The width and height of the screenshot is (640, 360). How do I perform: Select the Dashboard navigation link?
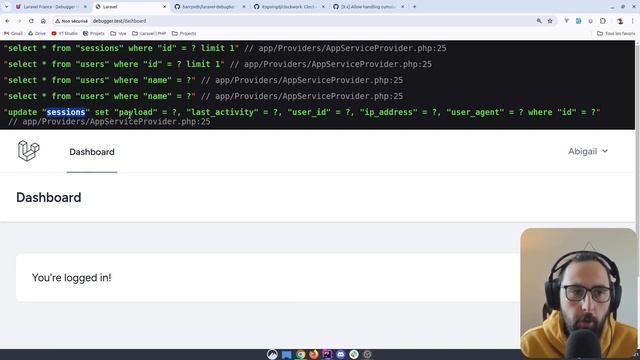pos(92,152)
